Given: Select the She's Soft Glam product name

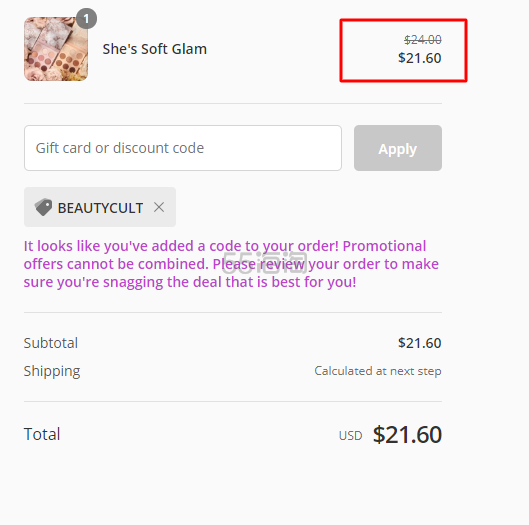Looking at the screenshot, I should (155, 49).
